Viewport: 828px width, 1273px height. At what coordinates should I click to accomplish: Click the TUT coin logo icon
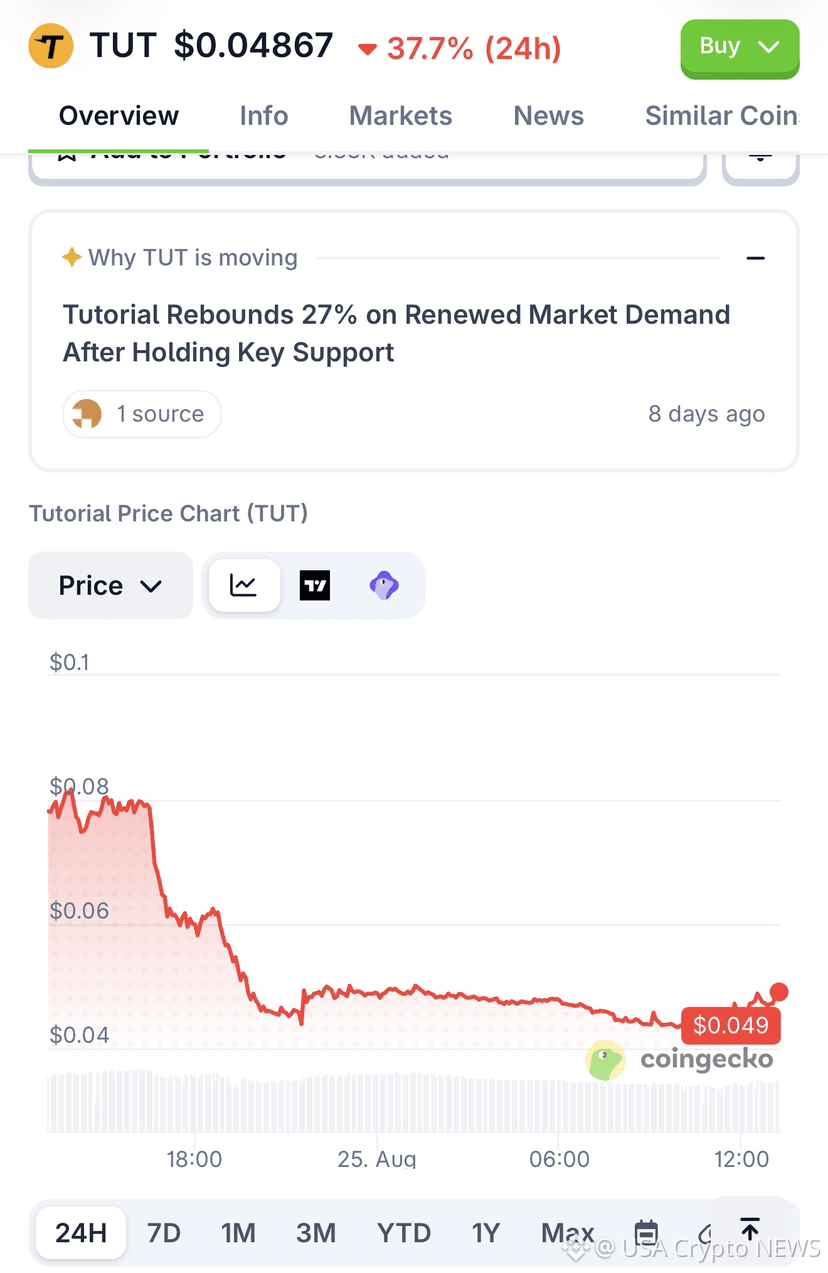pos(50,46)
